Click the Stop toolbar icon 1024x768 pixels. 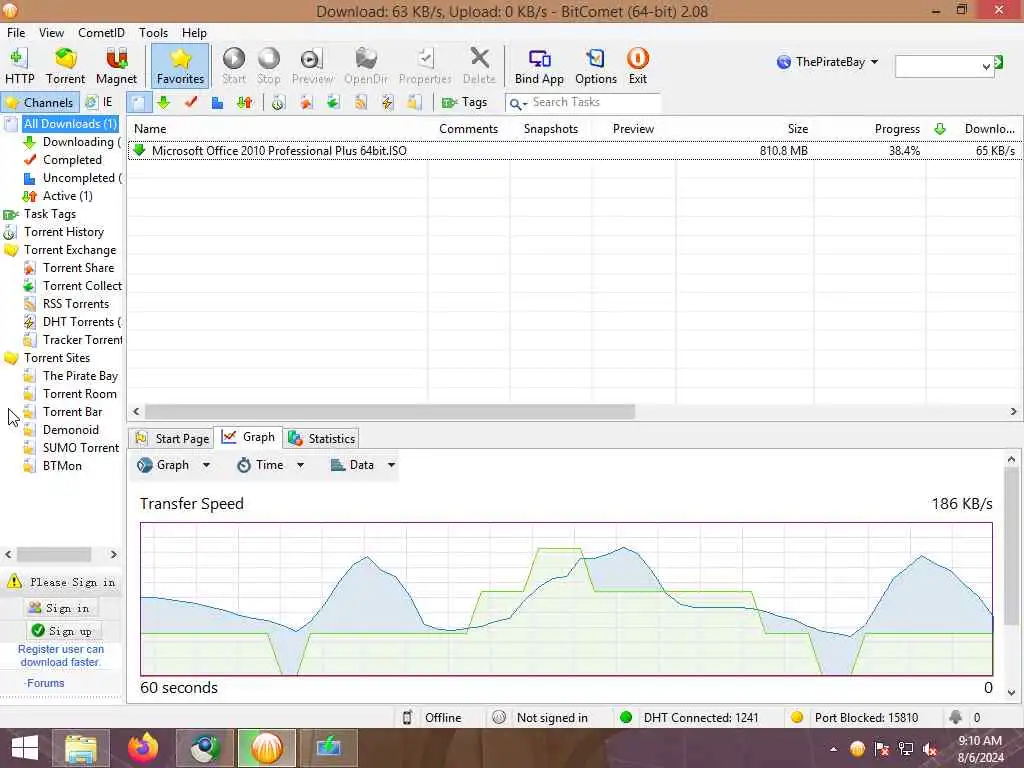click(268, 66)
